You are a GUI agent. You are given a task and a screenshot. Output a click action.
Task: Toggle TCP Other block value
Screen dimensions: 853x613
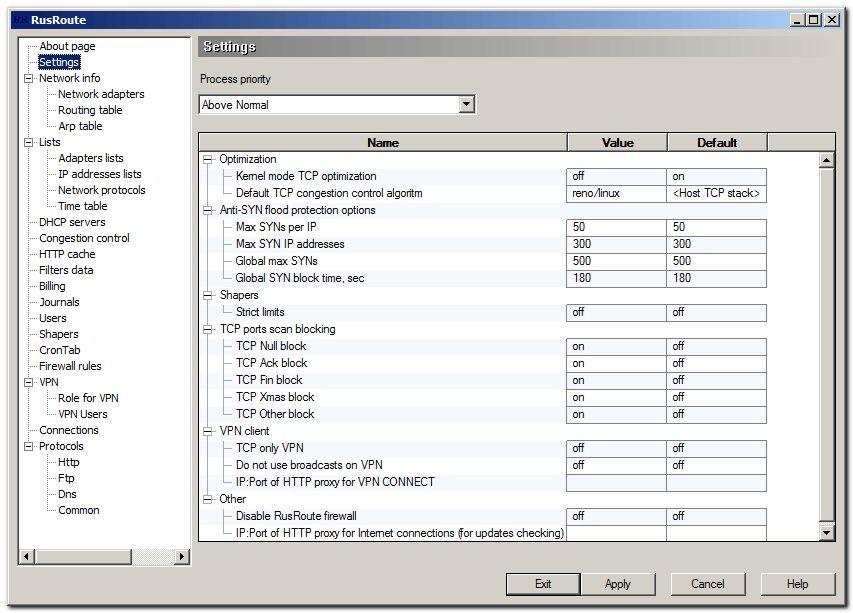point(616,414)
